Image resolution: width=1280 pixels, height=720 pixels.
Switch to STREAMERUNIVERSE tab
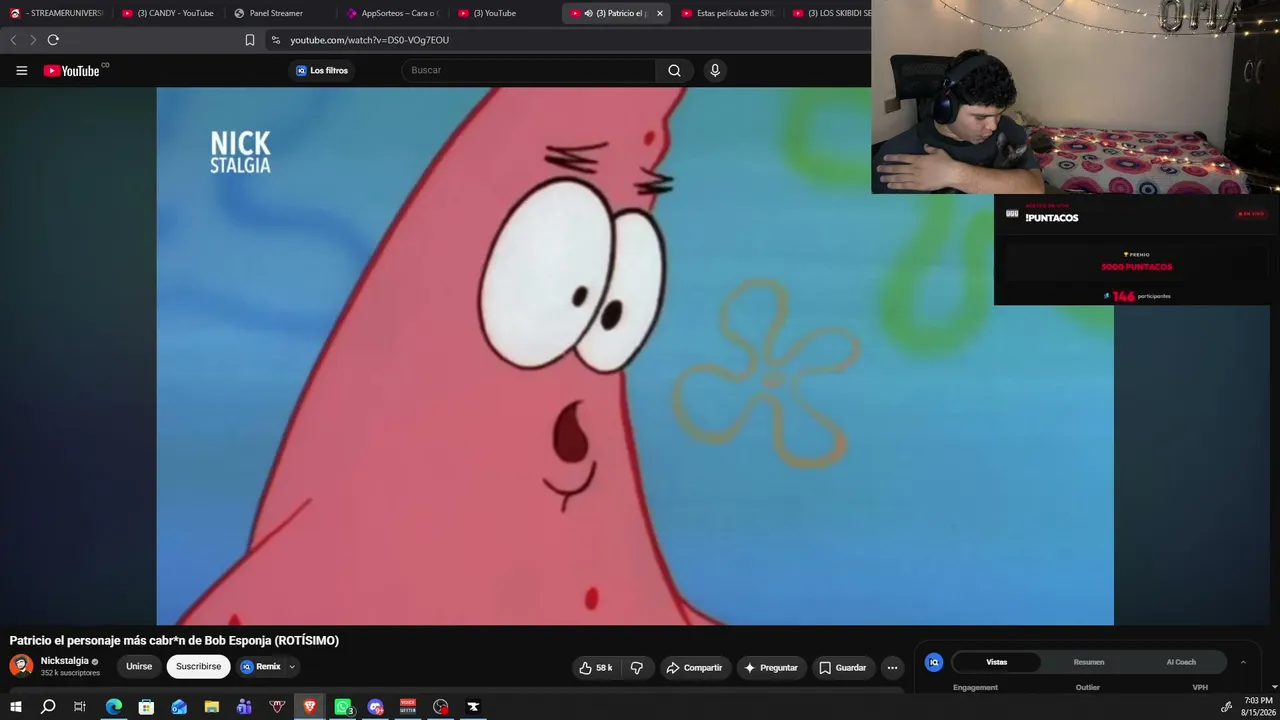(56, 13)
